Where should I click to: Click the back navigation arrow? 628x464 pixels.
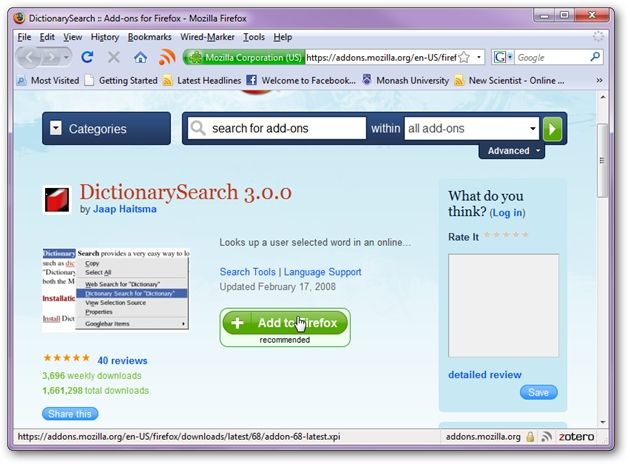[29, 58]
